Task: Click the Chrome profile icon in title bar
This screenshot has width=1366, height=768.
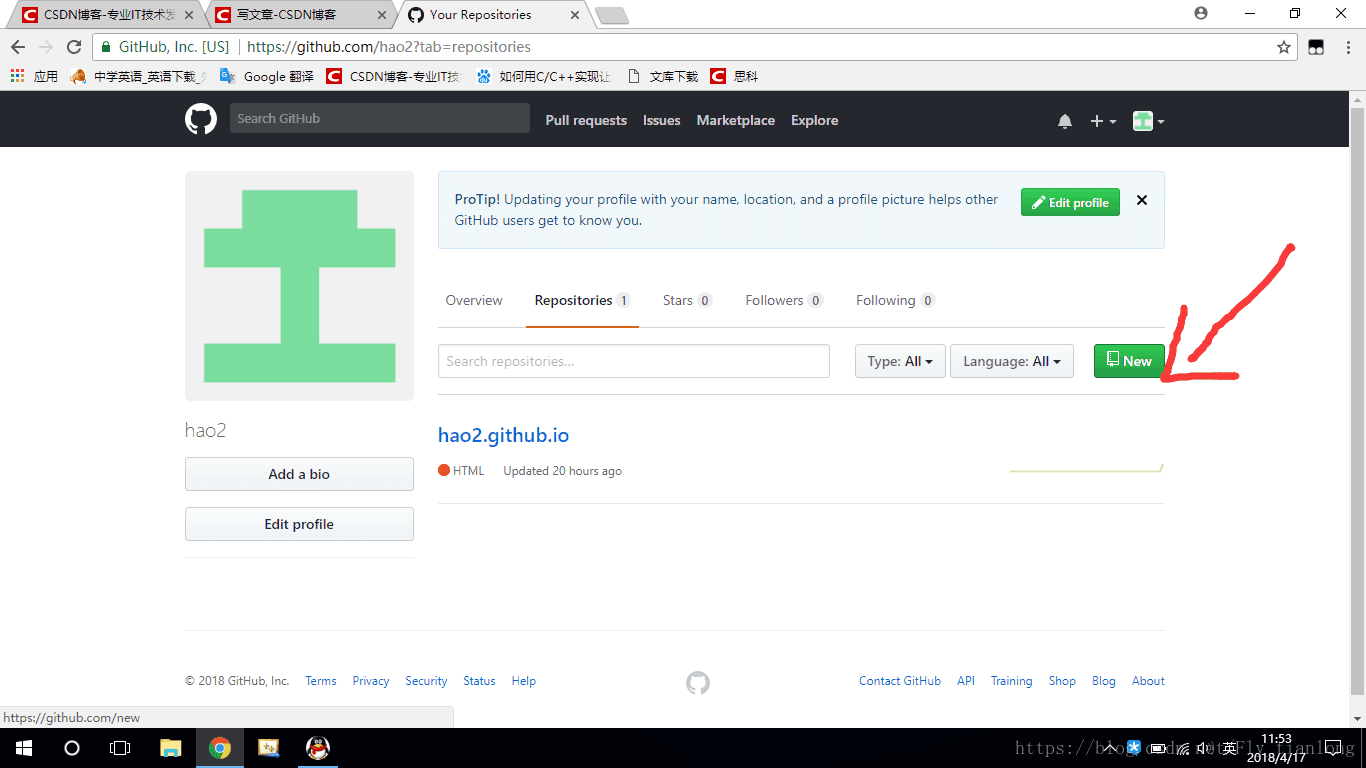Action: click(x=1201, y=13)
